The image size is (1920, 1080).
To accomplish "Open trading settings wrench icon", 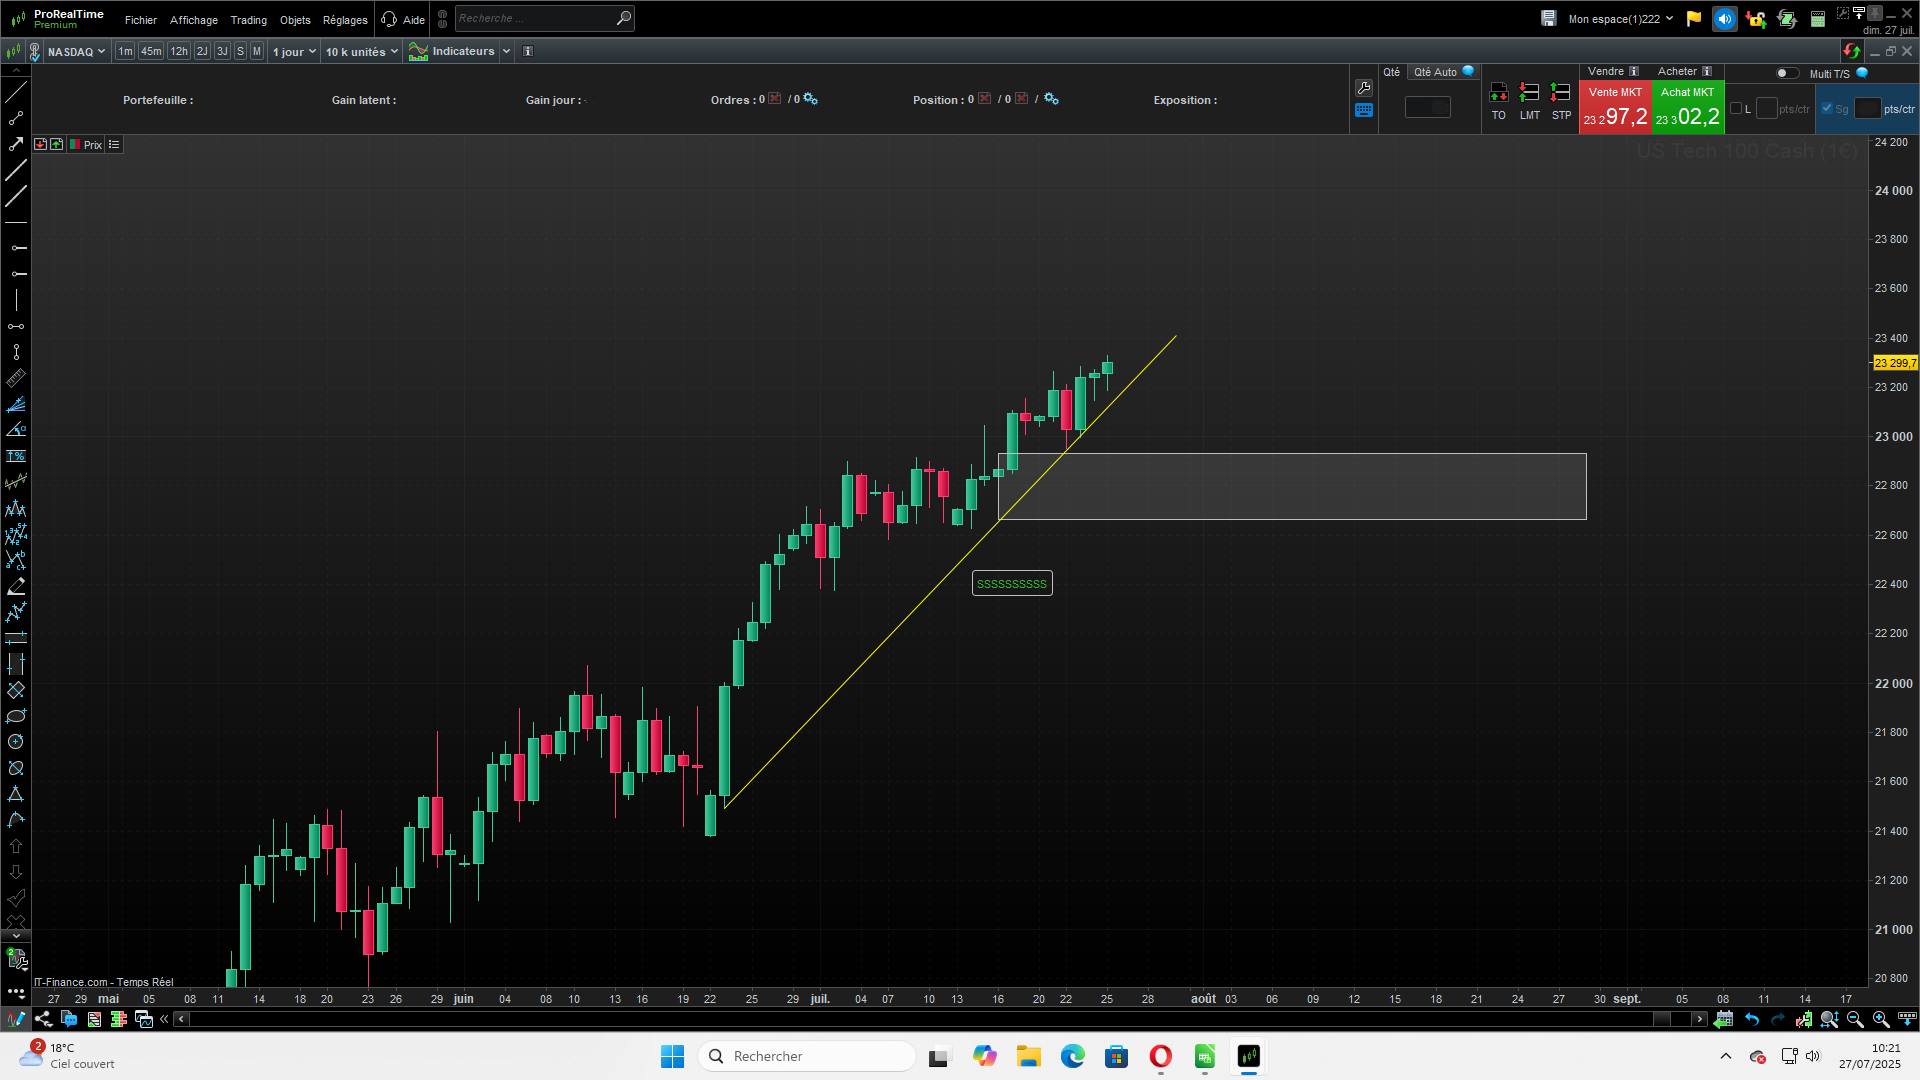I will click(1364, 88).
